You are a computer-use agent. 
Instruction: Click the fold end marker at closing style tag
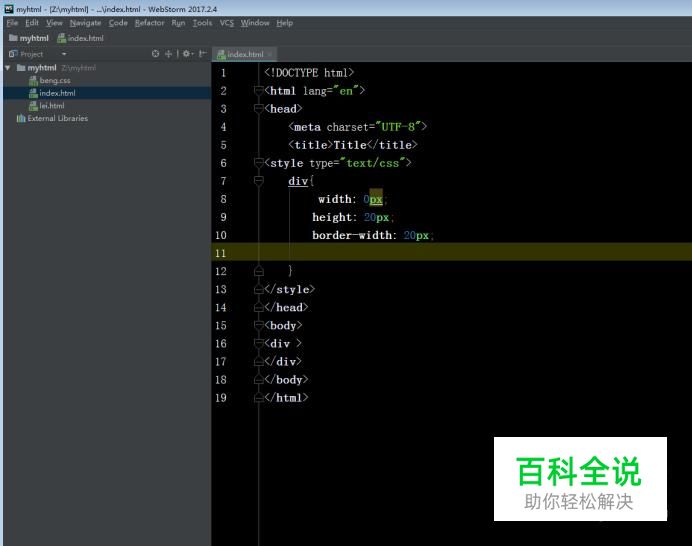(259, 290)
